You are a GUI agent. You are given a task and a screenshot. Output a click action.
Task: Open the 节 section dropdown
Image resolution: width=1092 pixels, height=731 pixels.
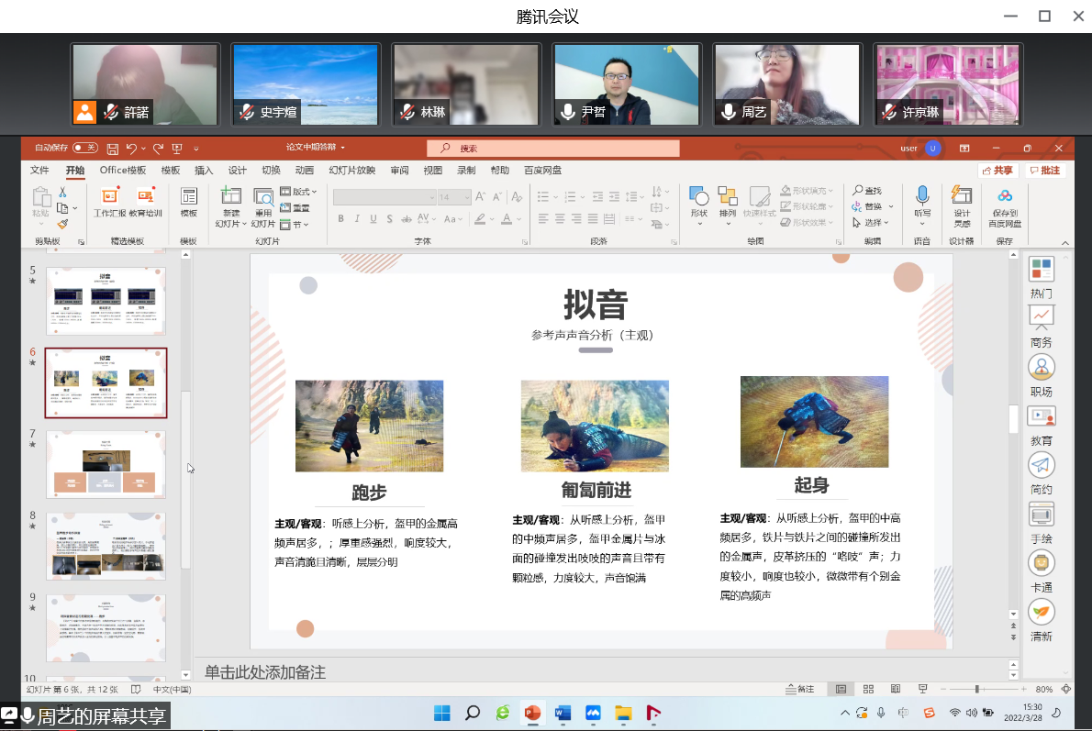299,224
